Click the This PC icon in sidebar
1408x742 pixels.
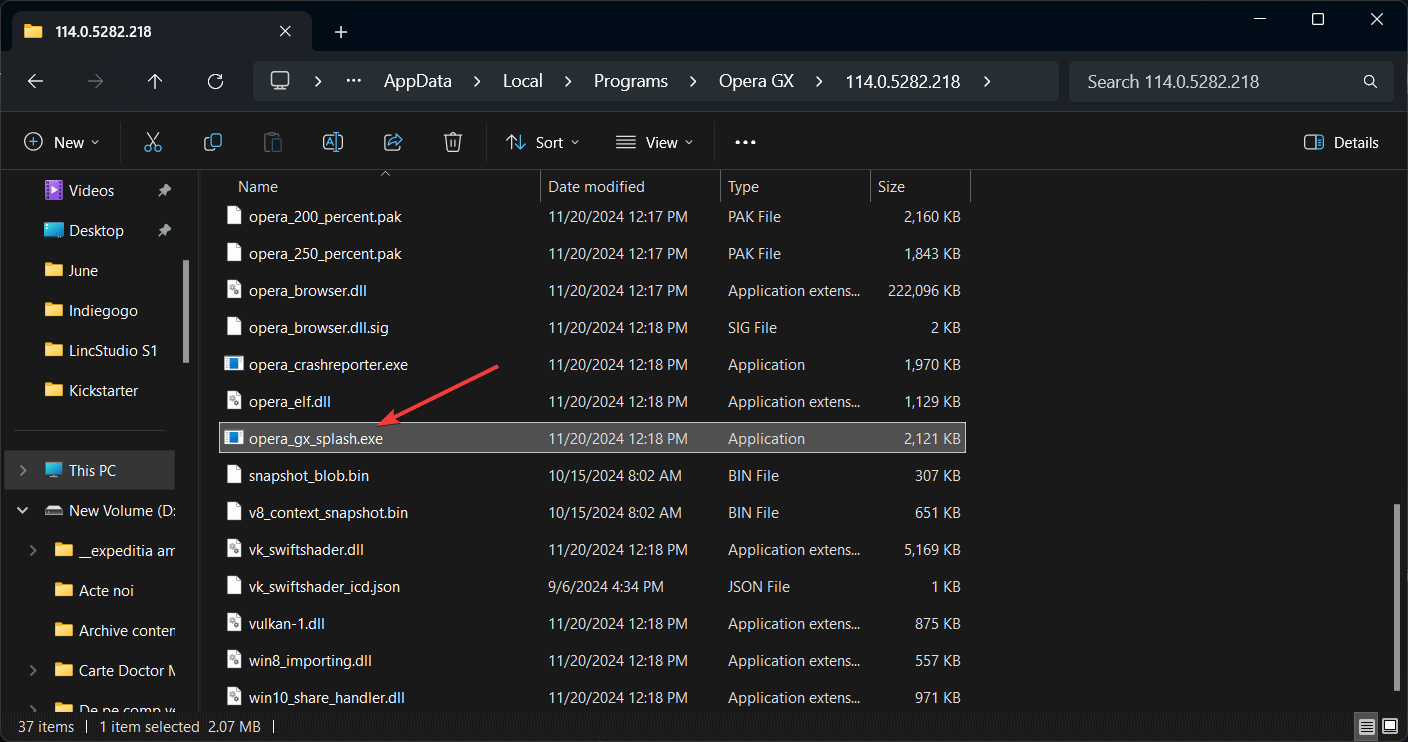click(54, 470)
